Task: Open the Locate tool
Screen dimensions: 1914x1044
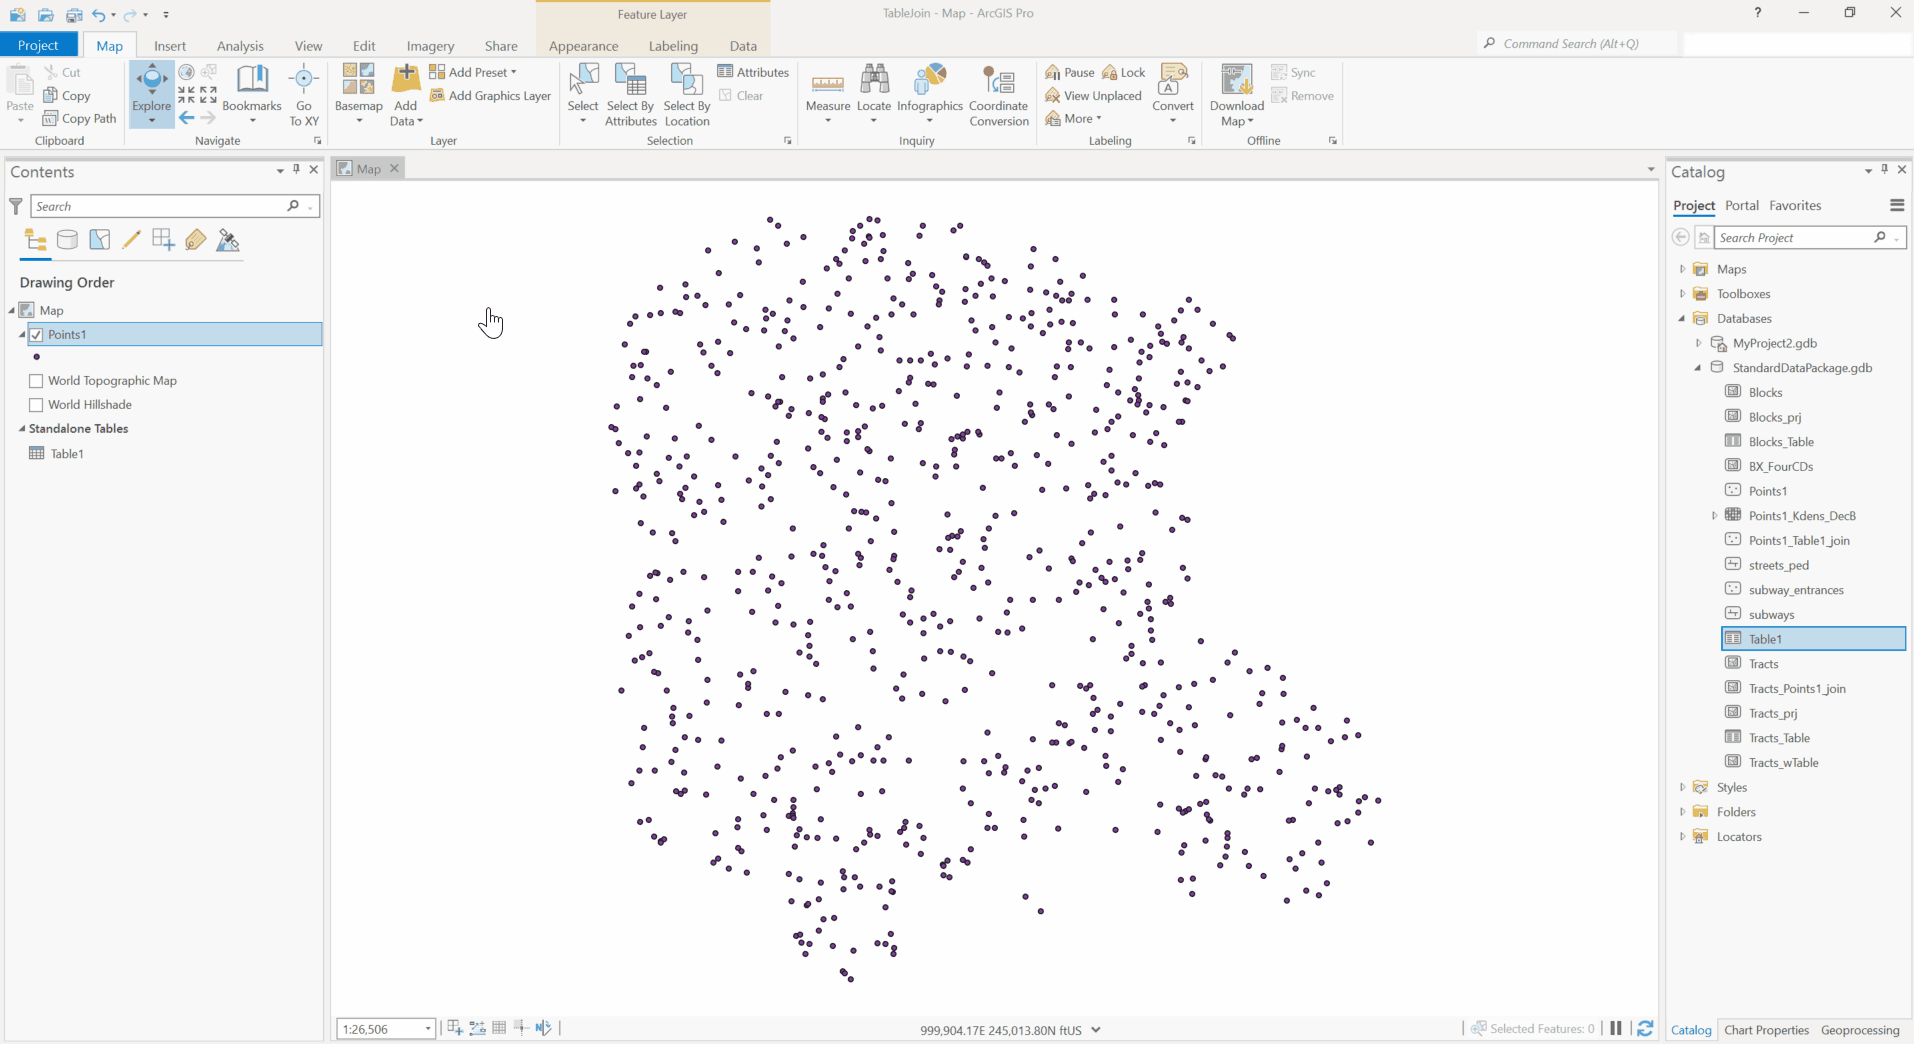Action: click(x=874, y=92)
